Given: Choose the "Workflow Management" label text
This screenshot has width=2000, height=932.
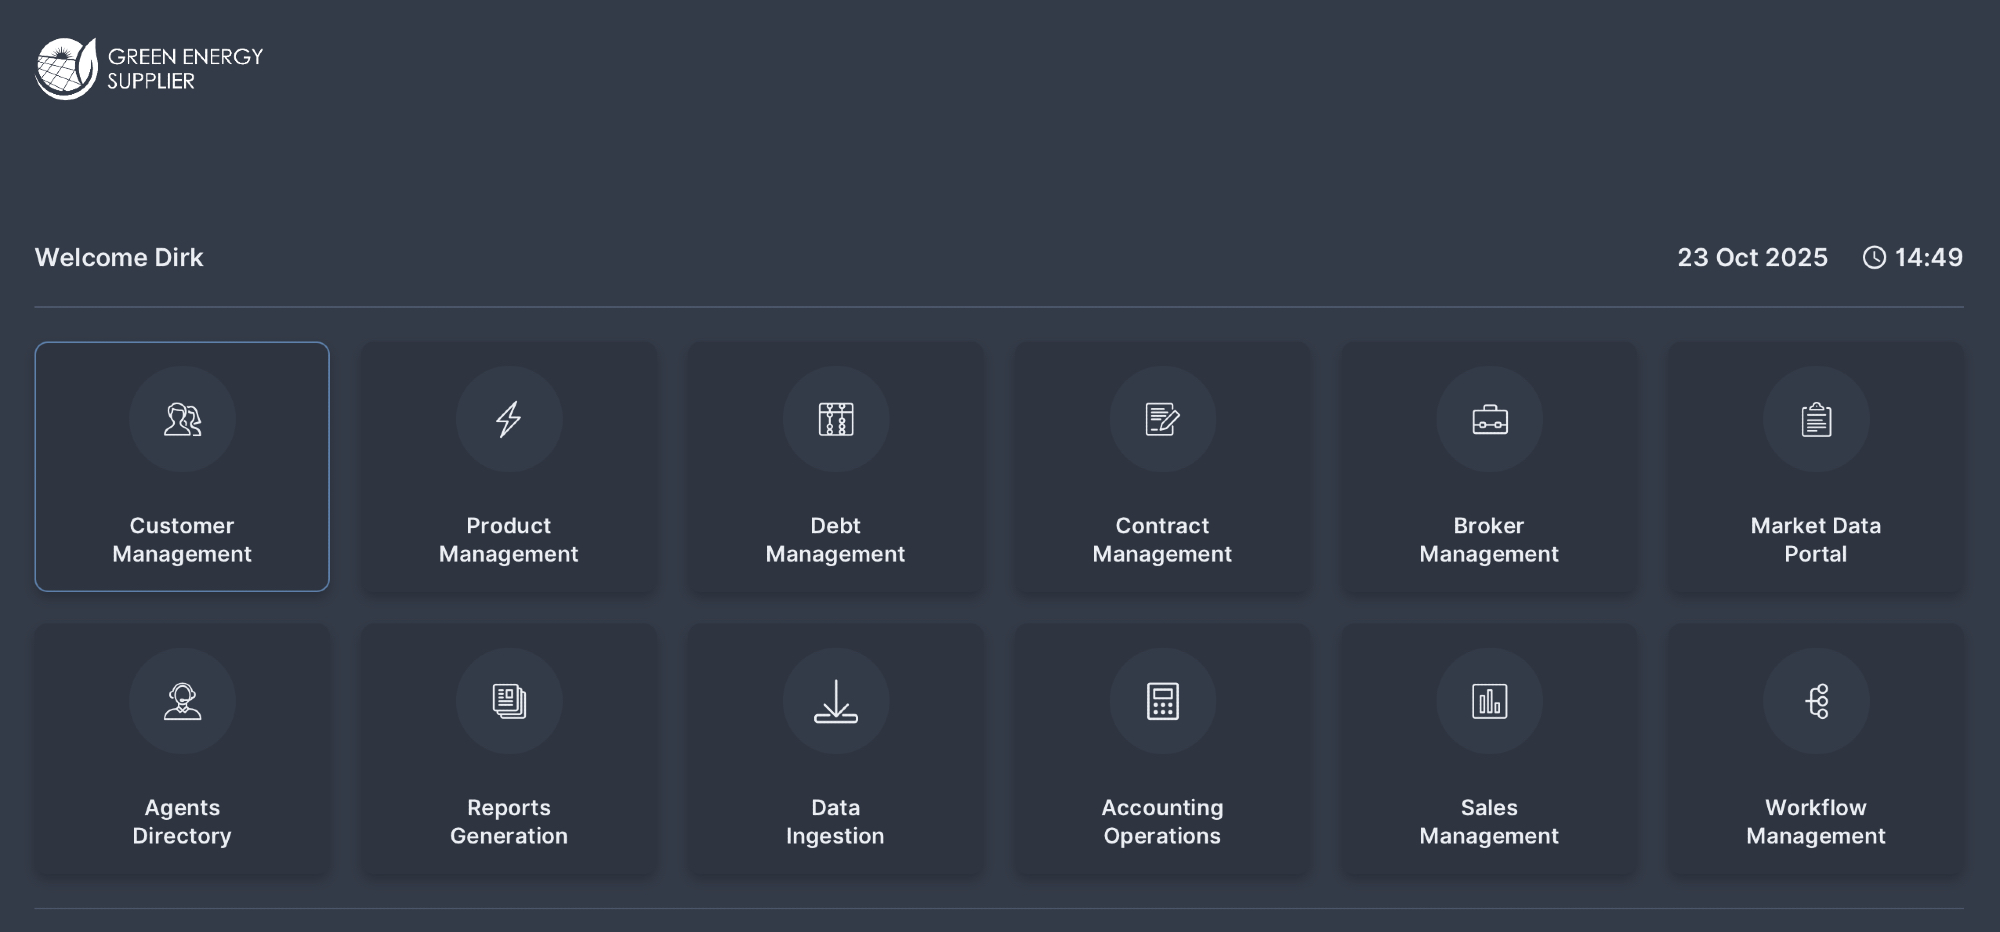Looking at the screenshot, I should tap(1816, 822).
